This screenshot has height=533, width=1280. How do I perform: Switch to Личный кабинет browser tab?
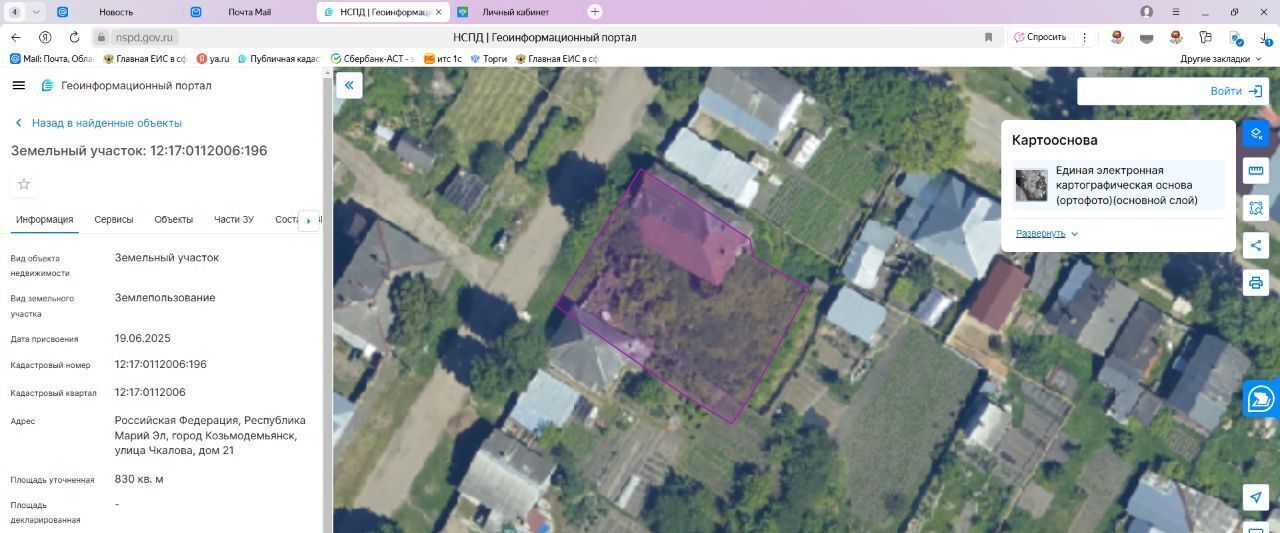[515, 12]
